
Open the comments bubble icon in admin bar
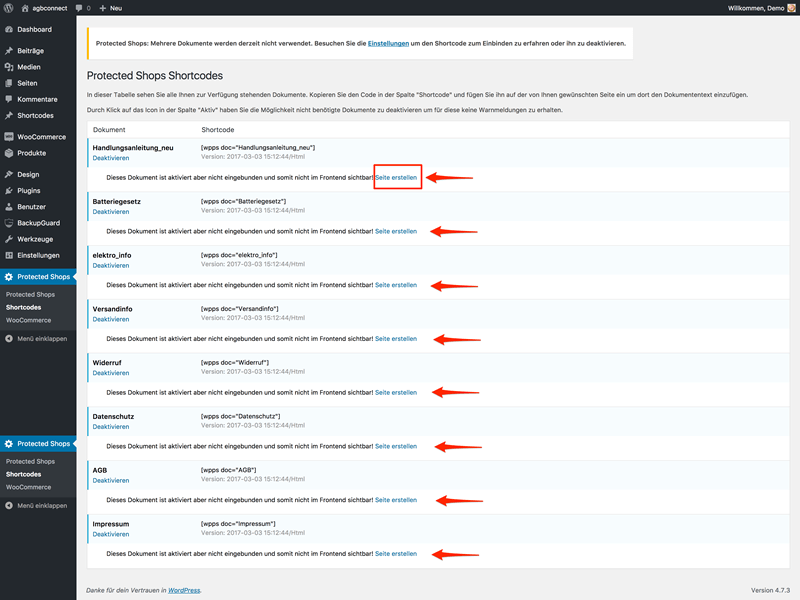[79, 8]
